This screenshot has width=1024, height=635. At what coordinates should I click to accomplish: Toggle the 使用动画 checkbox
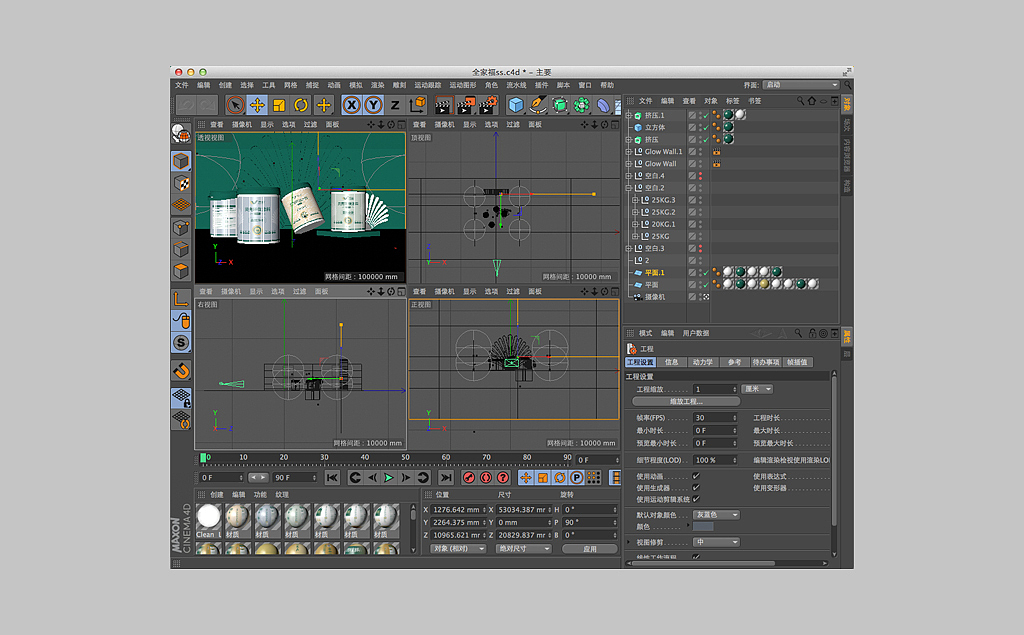pyautogui.click(x=696, y=477)
